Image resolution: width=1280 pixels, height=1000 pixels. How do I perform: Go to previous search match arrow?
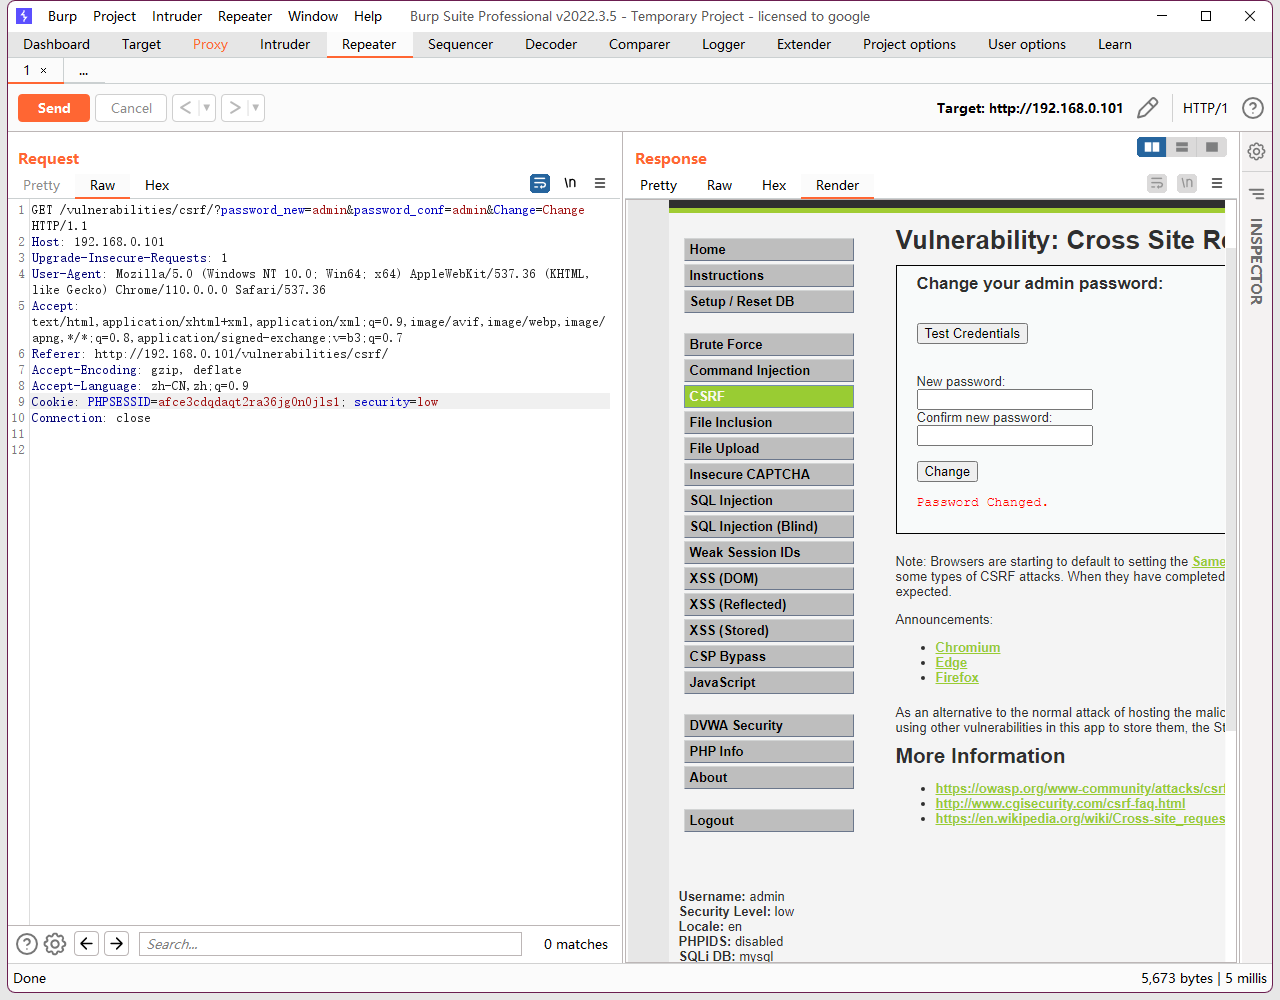point(87,943)
